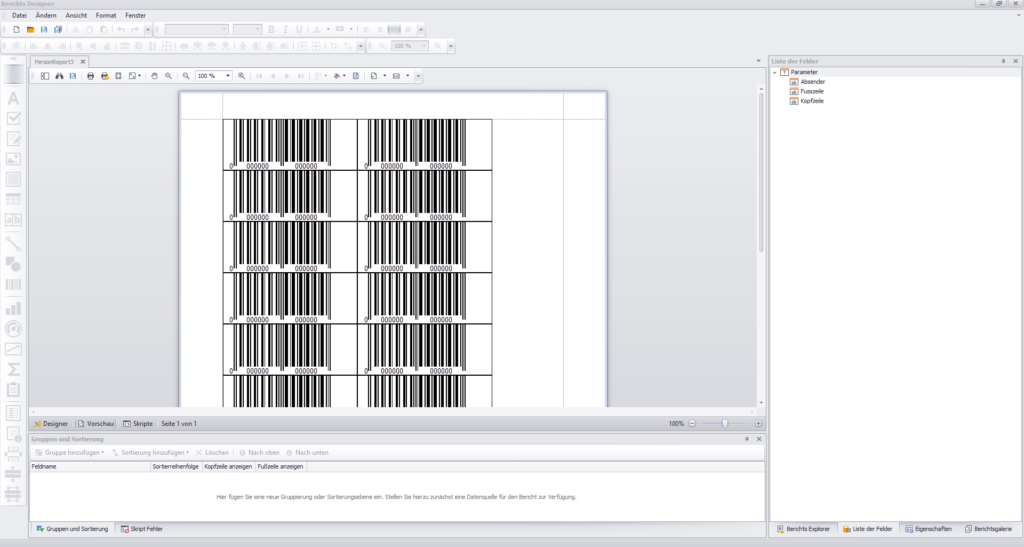1024x547 pixels.
Task: Open the Gruppe hinzufügen dropdown
Action: coord(69,452)
